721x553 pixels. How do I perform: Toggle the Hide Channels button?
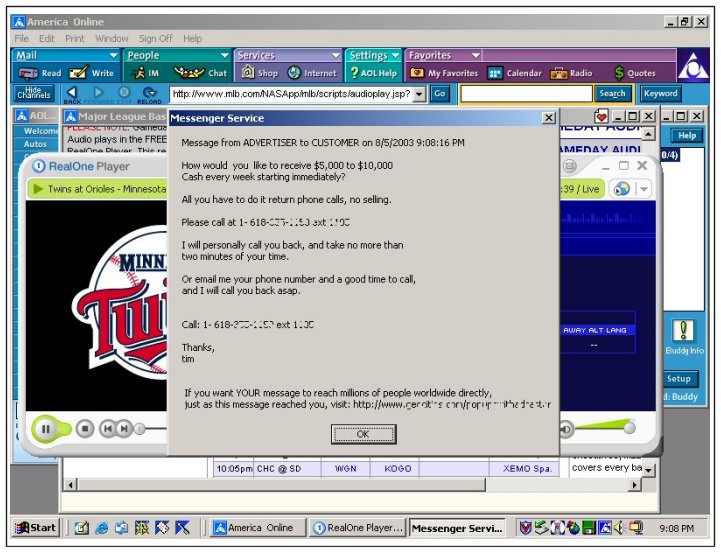(34, 93)
